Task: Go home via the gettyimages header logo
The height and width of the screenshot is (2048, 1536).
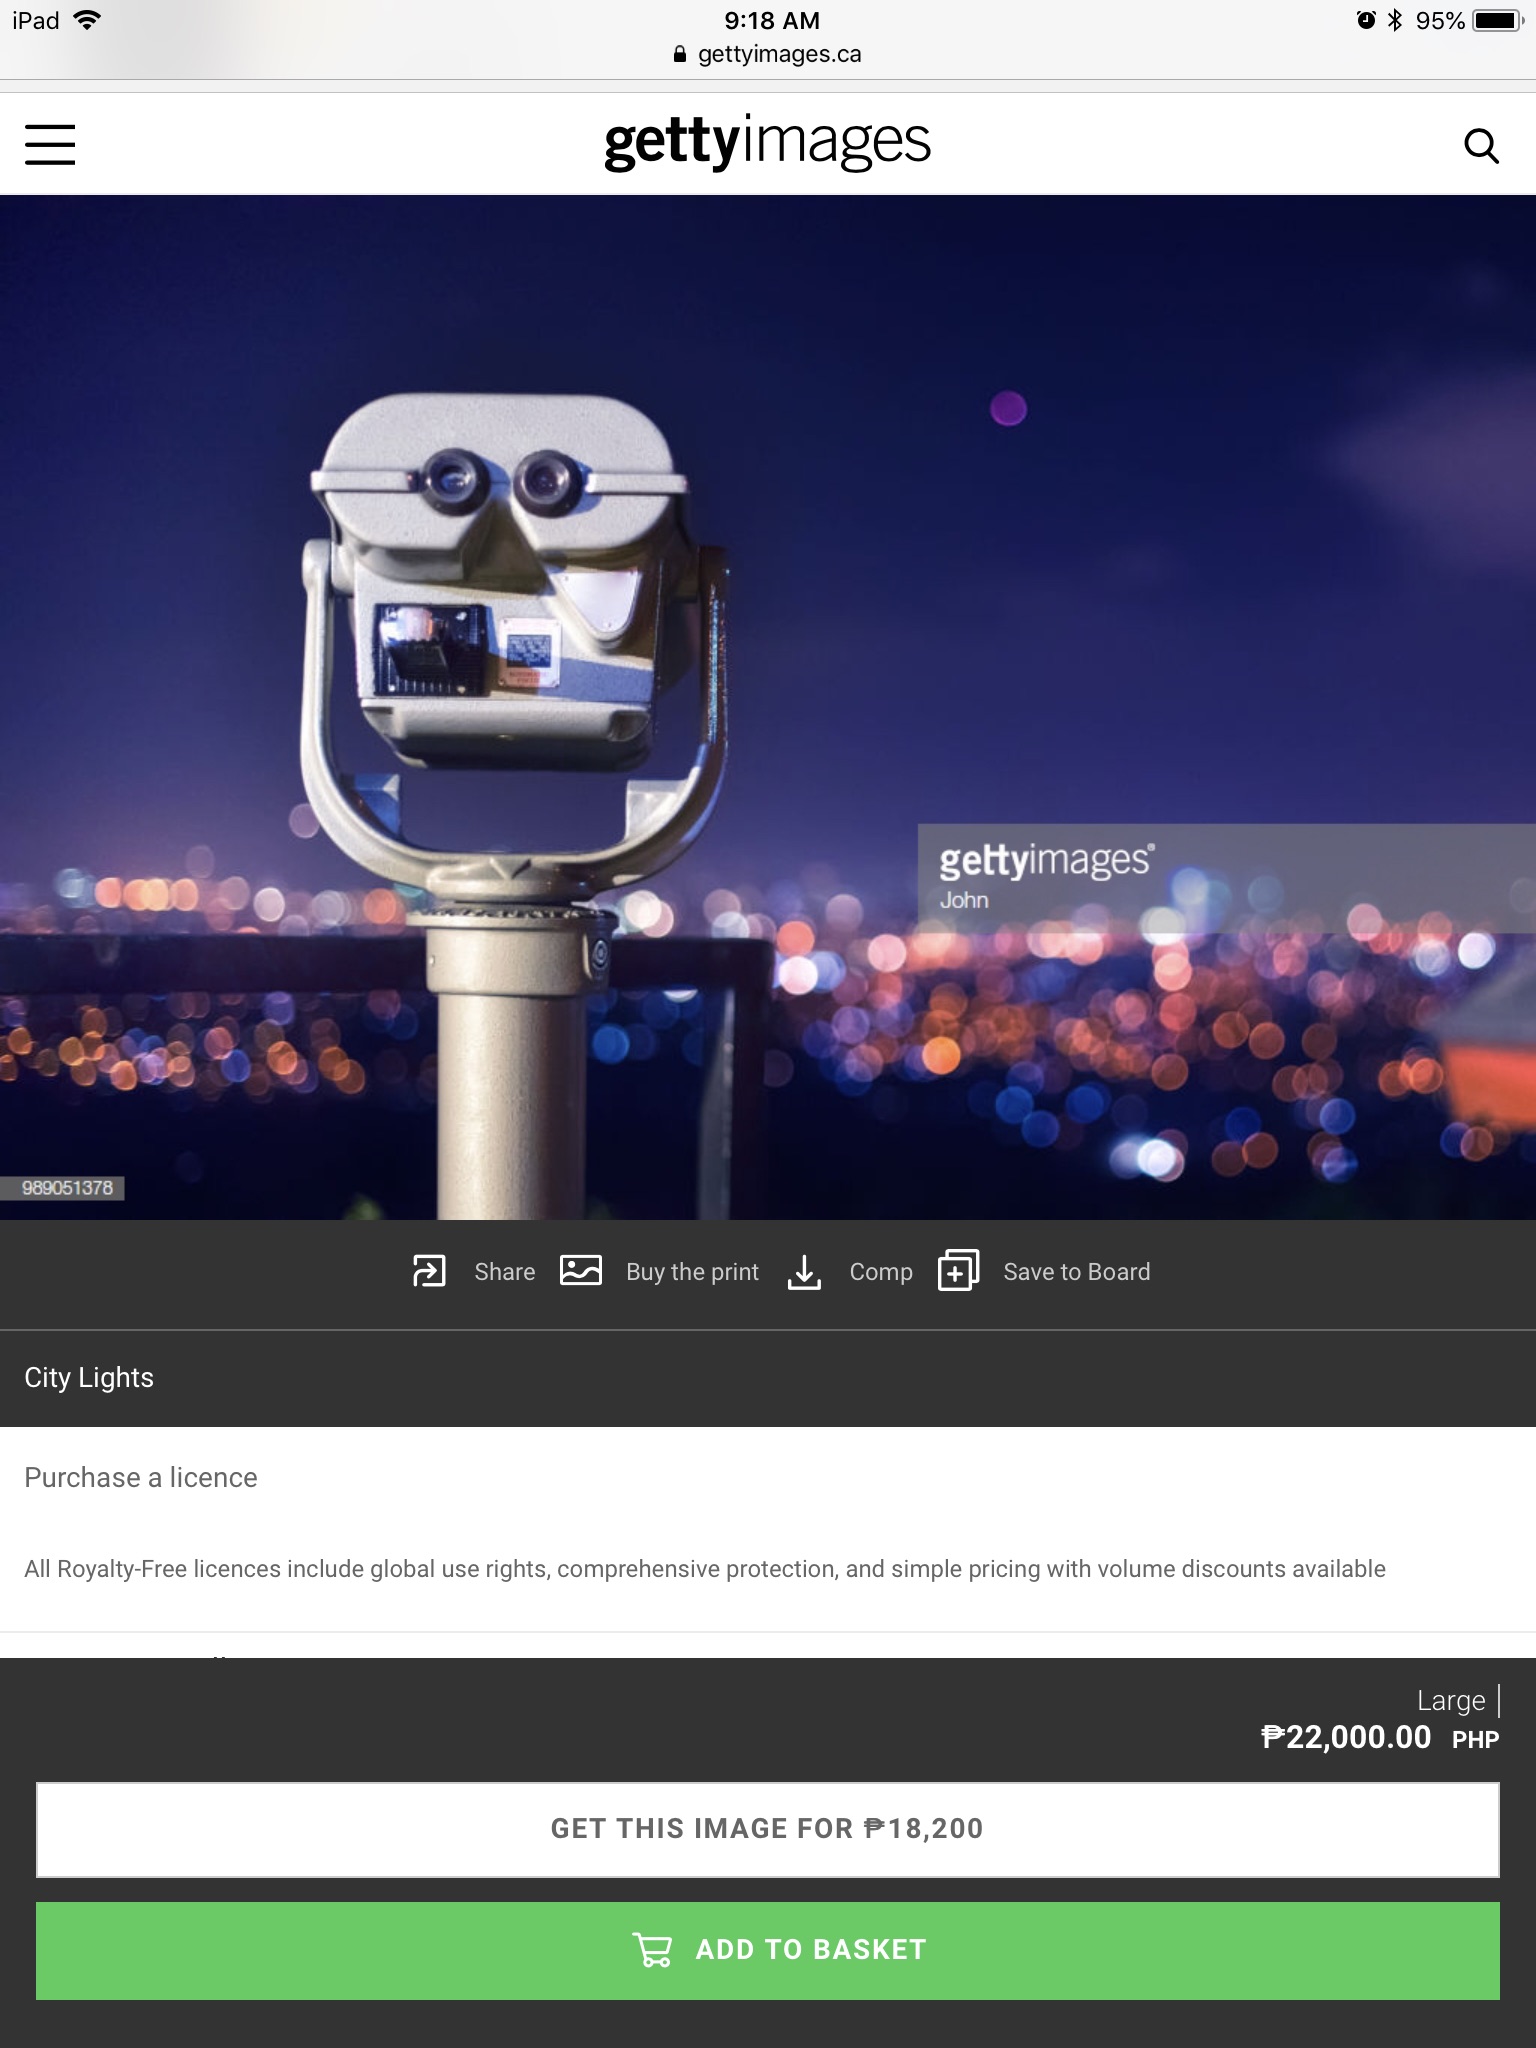Action: (767, 143)
